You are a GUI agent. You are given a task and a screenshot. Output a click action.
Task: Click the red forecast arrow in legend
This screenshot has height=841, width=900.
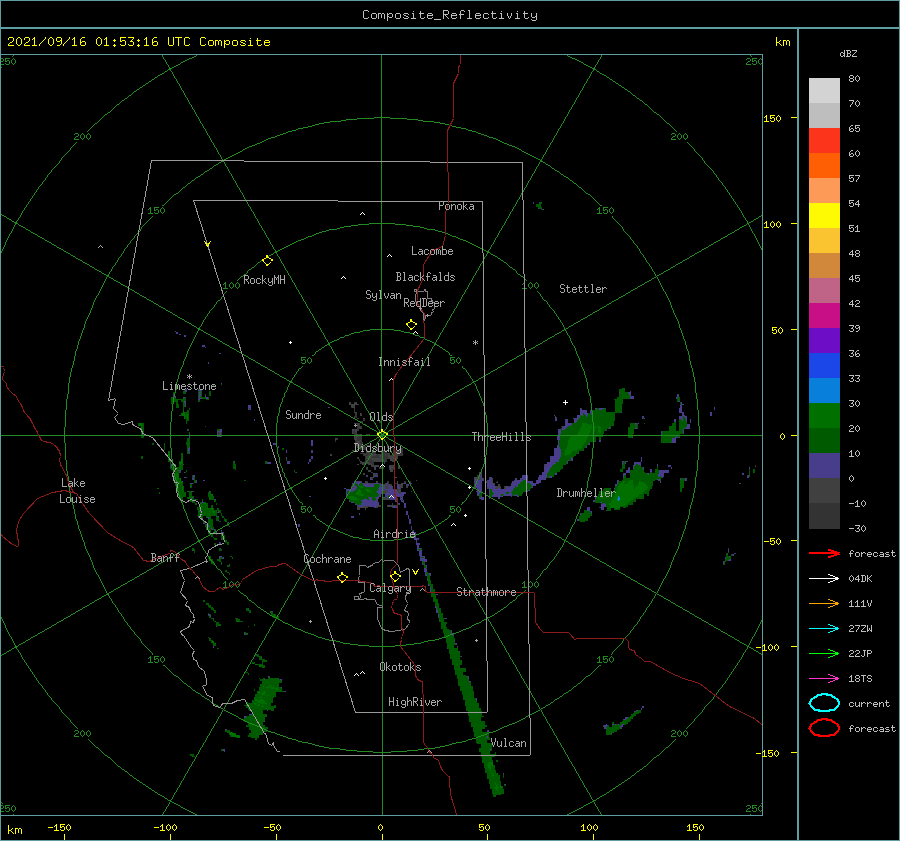tap(824, 553)
